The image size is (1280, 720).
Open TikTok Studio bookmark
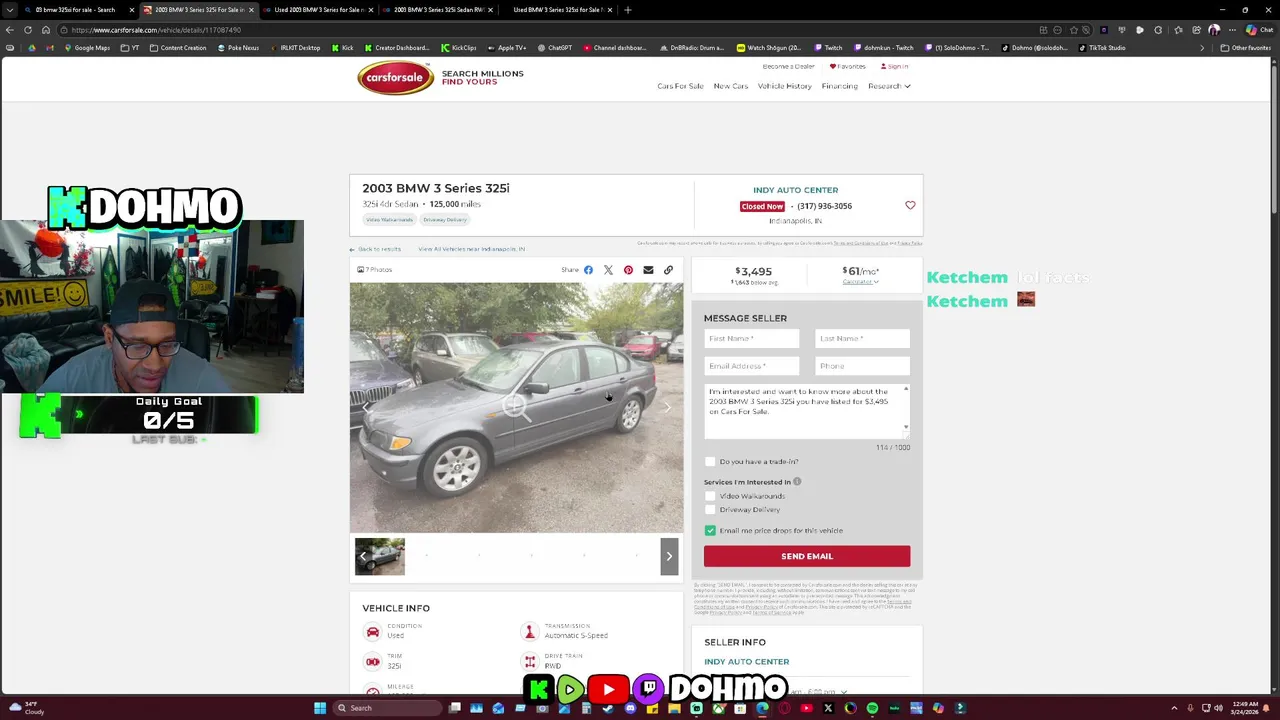(1102, 48)
